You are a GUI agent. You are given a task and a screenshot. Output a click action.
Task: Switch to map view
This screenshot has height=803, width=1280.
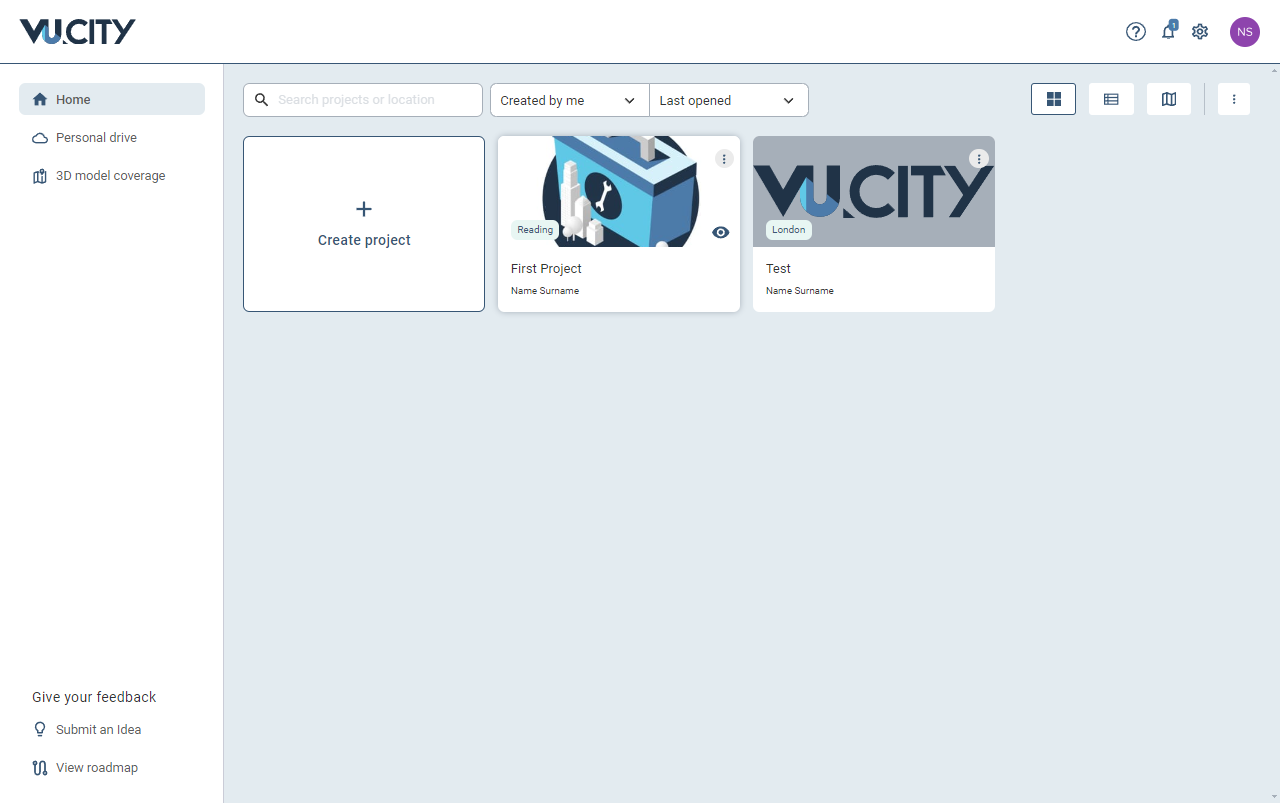pos(1169,99)
